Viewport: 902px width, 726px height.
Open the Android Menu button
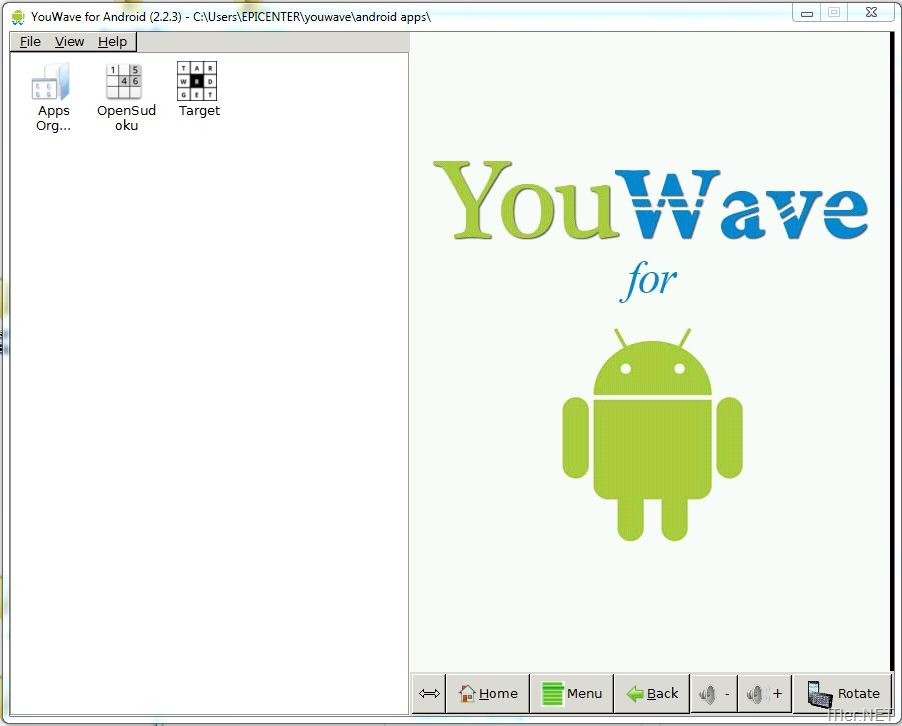point(572,694)
